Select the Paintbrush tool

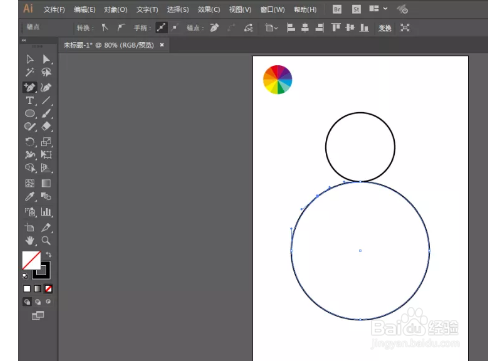[46, 113]
